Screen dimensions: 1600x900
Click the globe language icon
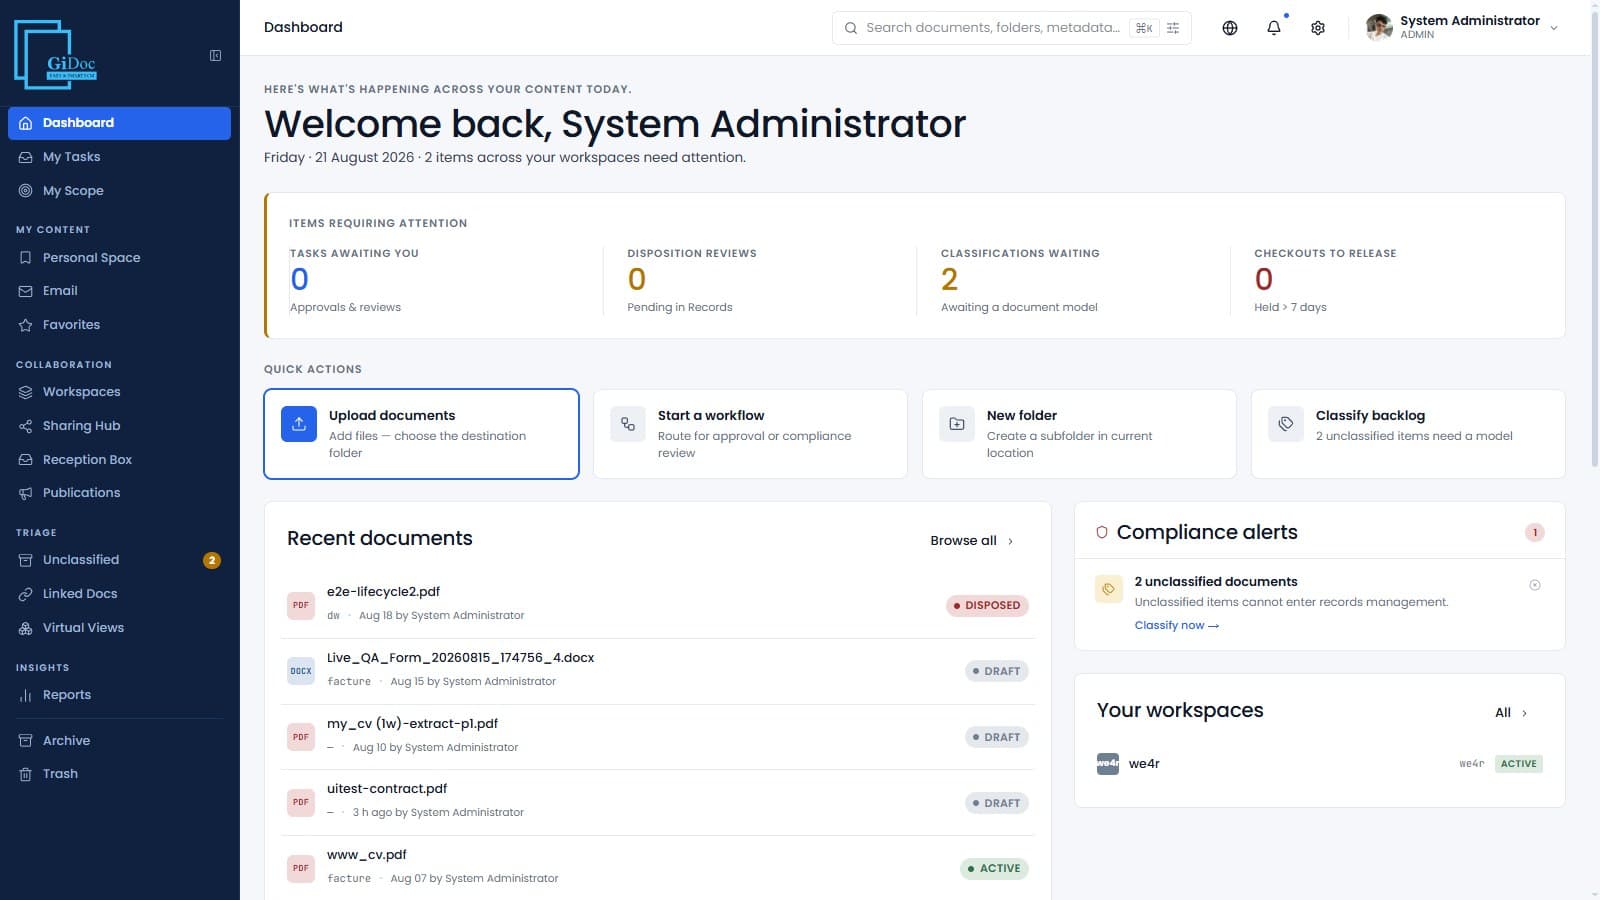click(x=1230, y=28)
